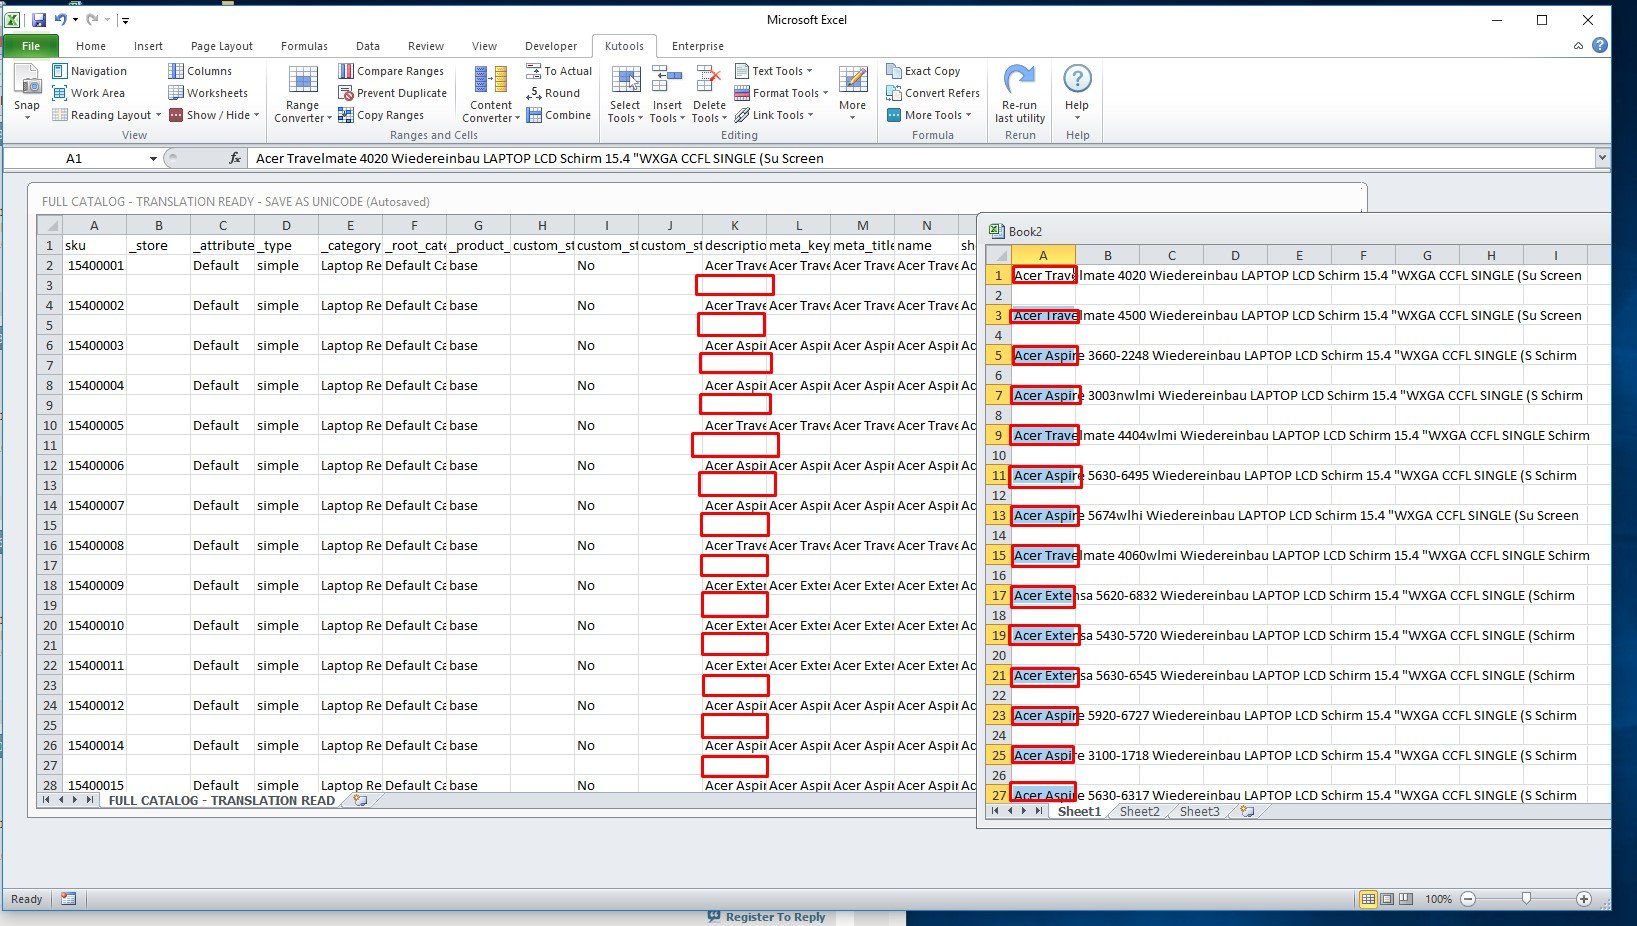Image resolution: width=1637 pixels, height=926 pixels.
Task: Click Prevent Duplicate
Action: pos(392,93)
